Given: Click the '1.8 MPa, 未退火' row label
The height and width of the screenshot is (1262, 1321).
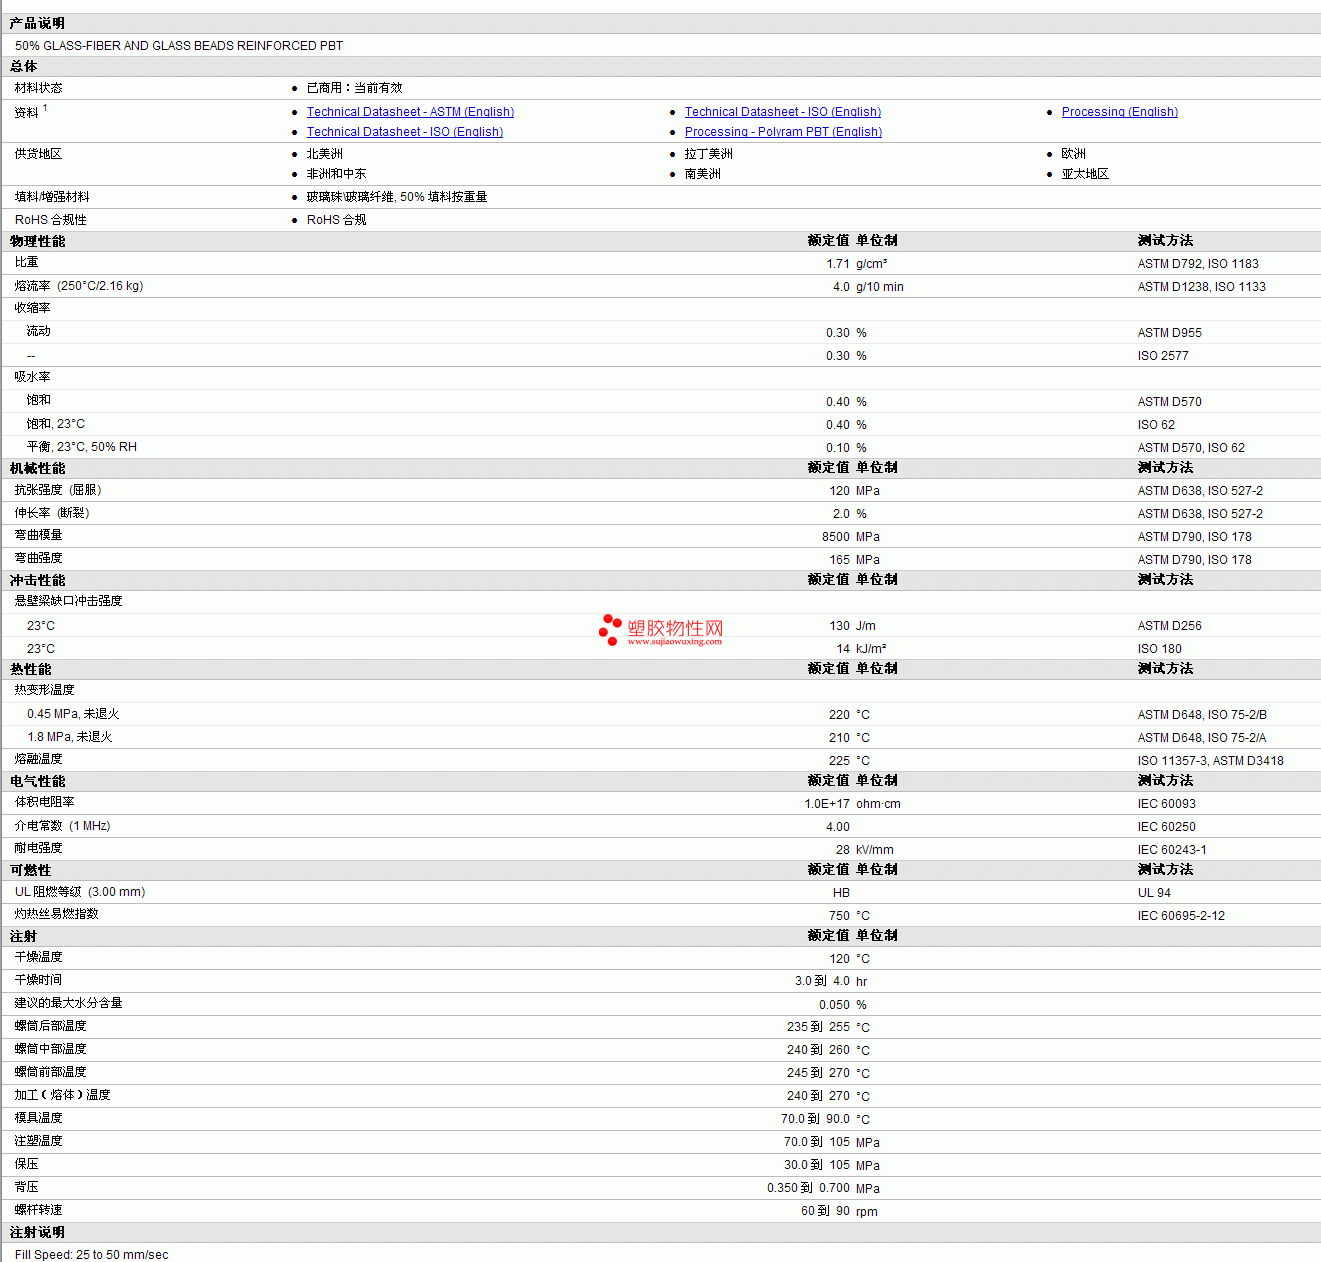Looking at the screenshot, I should 70,737.
